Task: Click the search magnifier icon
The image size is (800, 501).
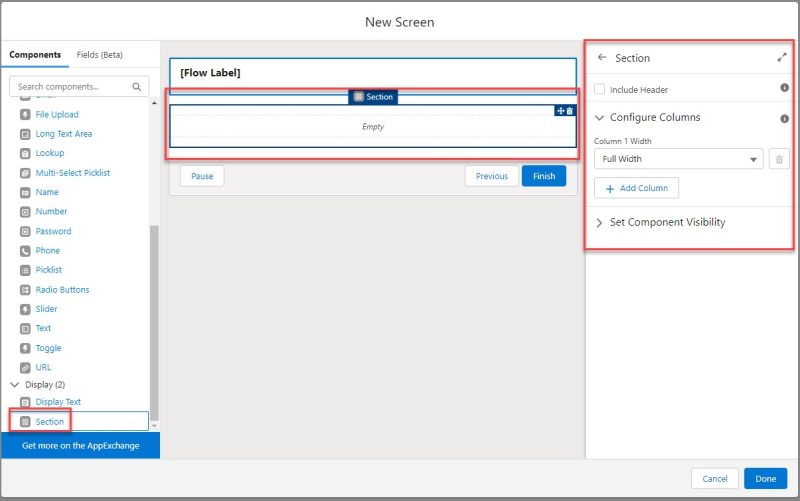Action: pyautogui.click(x=137, y=87)
